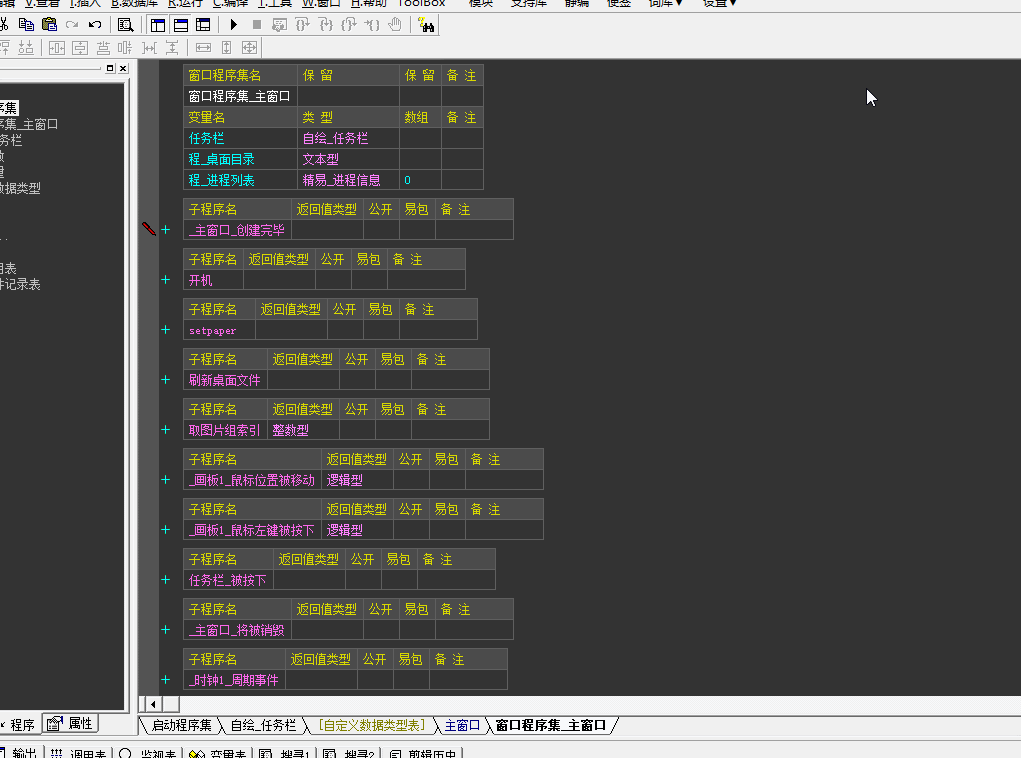The width and height of the screenshot is (1021, 758).
Task: Switch to the 启动程序集 tab
Action: [x=181, y=726]
